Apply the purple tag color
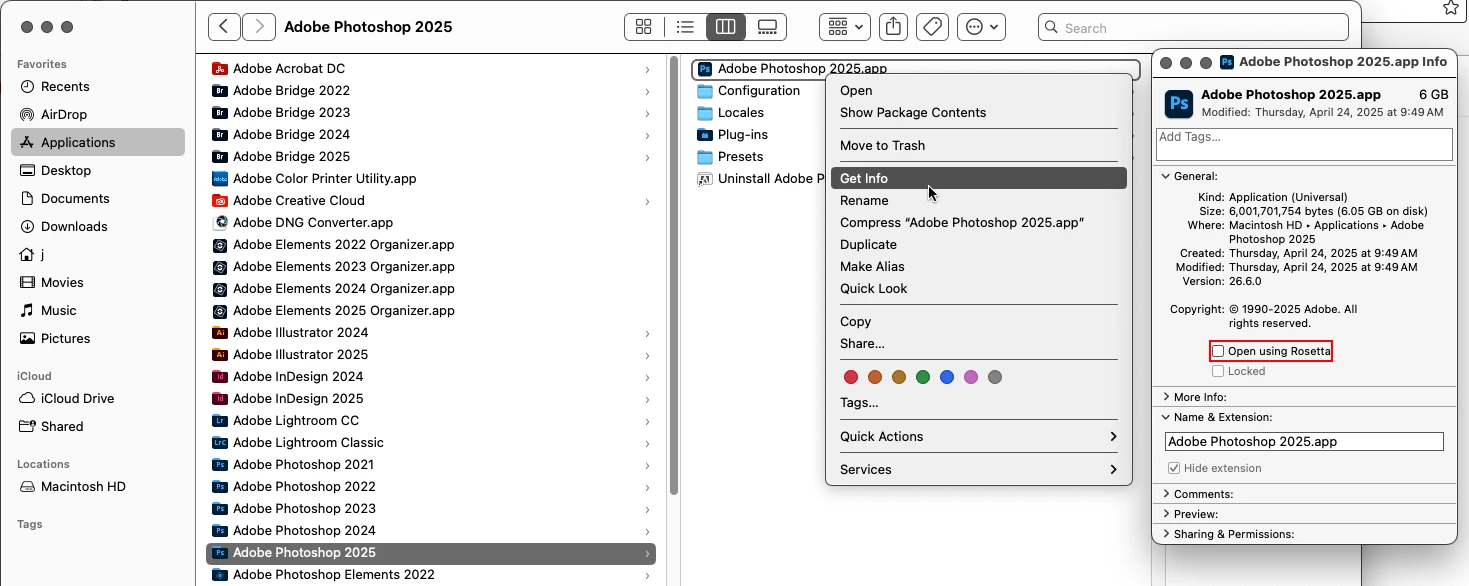 pos(971,377)
